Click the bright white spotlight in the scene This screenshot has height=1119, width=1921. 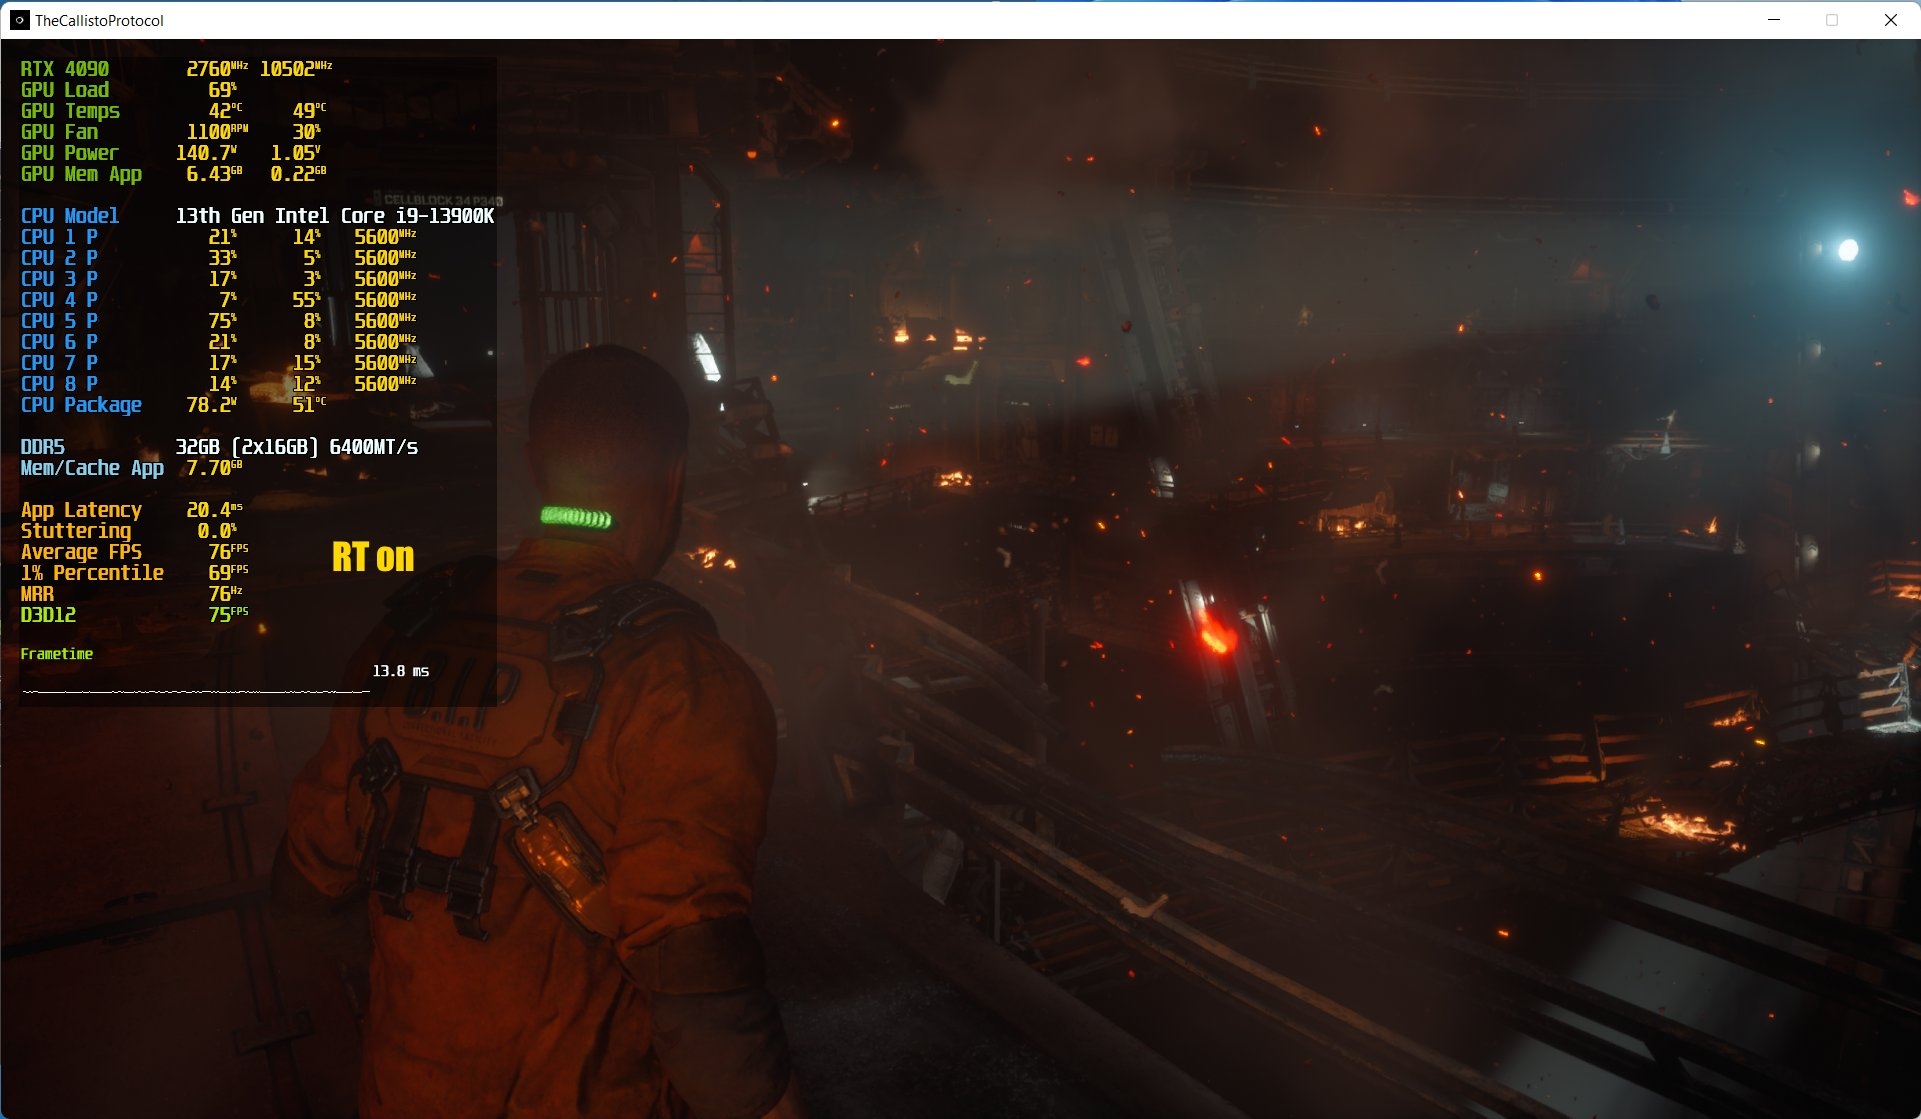[1847, 250]
